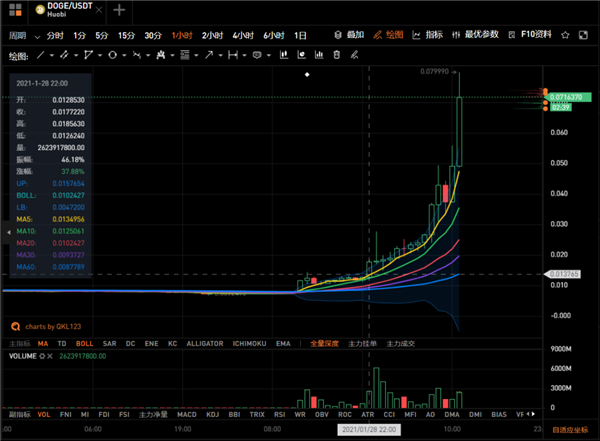Click the 自适应坐标 auto-scale button
Screen dimensions: 600x441
(x=567, y=428)
